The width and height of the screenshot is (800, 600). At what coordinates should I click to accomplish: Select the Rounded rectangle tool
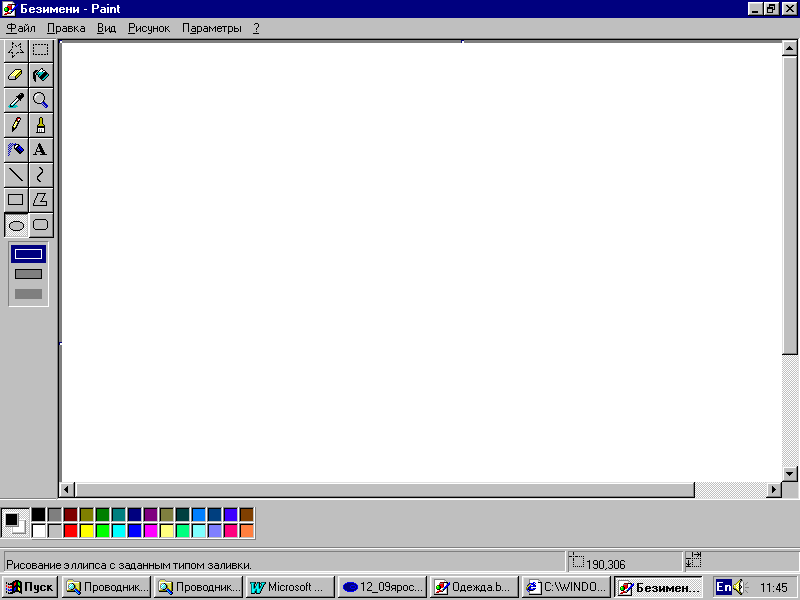(x=41, y=225)
